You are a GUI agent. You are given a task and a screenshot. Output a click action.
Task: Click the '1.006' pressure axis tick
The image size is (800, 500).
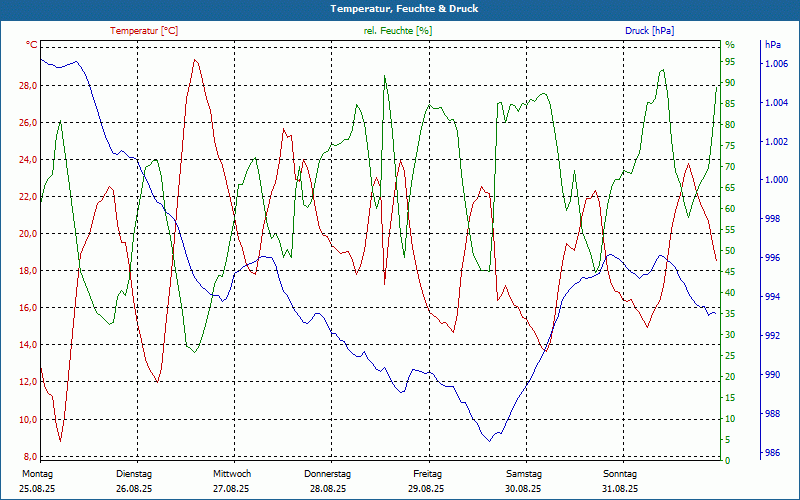point(775,64)
